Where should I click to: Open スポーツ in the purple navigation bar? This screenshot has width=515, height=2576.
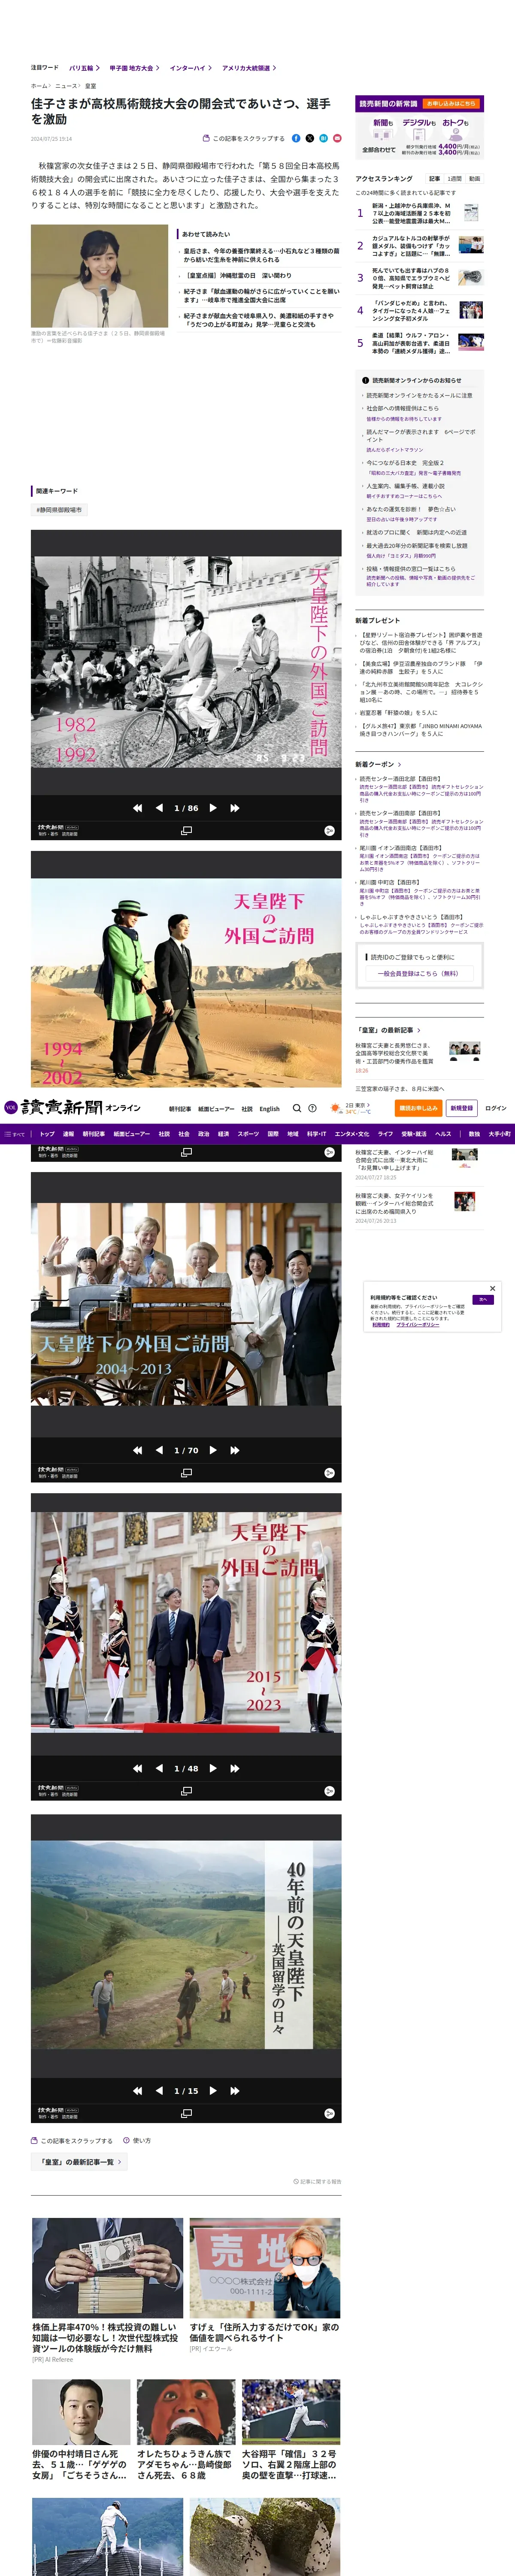pyautogui.click(x=248, y=1134)
